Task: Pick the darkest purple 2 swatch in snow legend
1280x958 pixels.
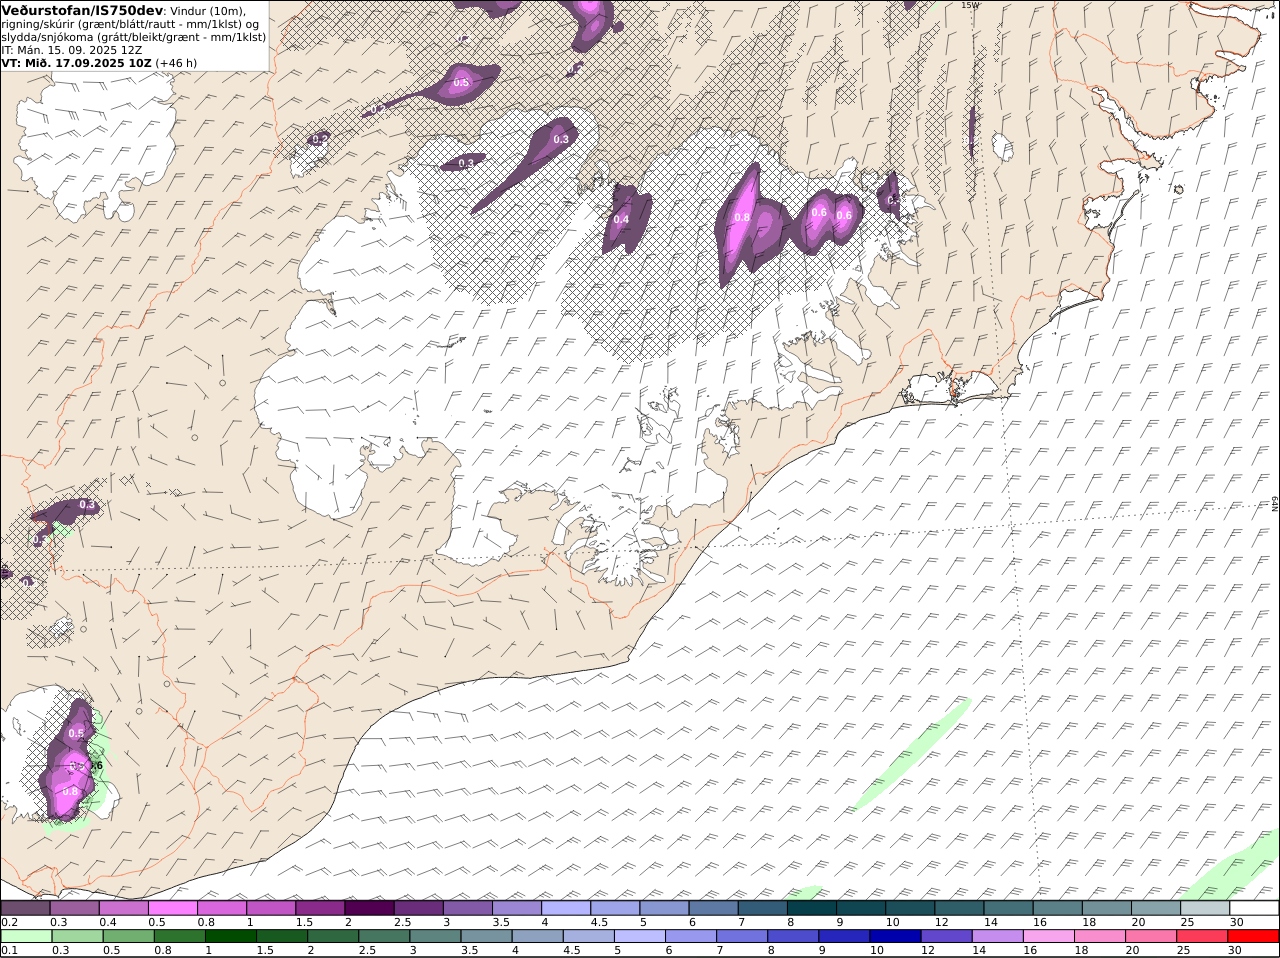Action: tap(369, 908)
